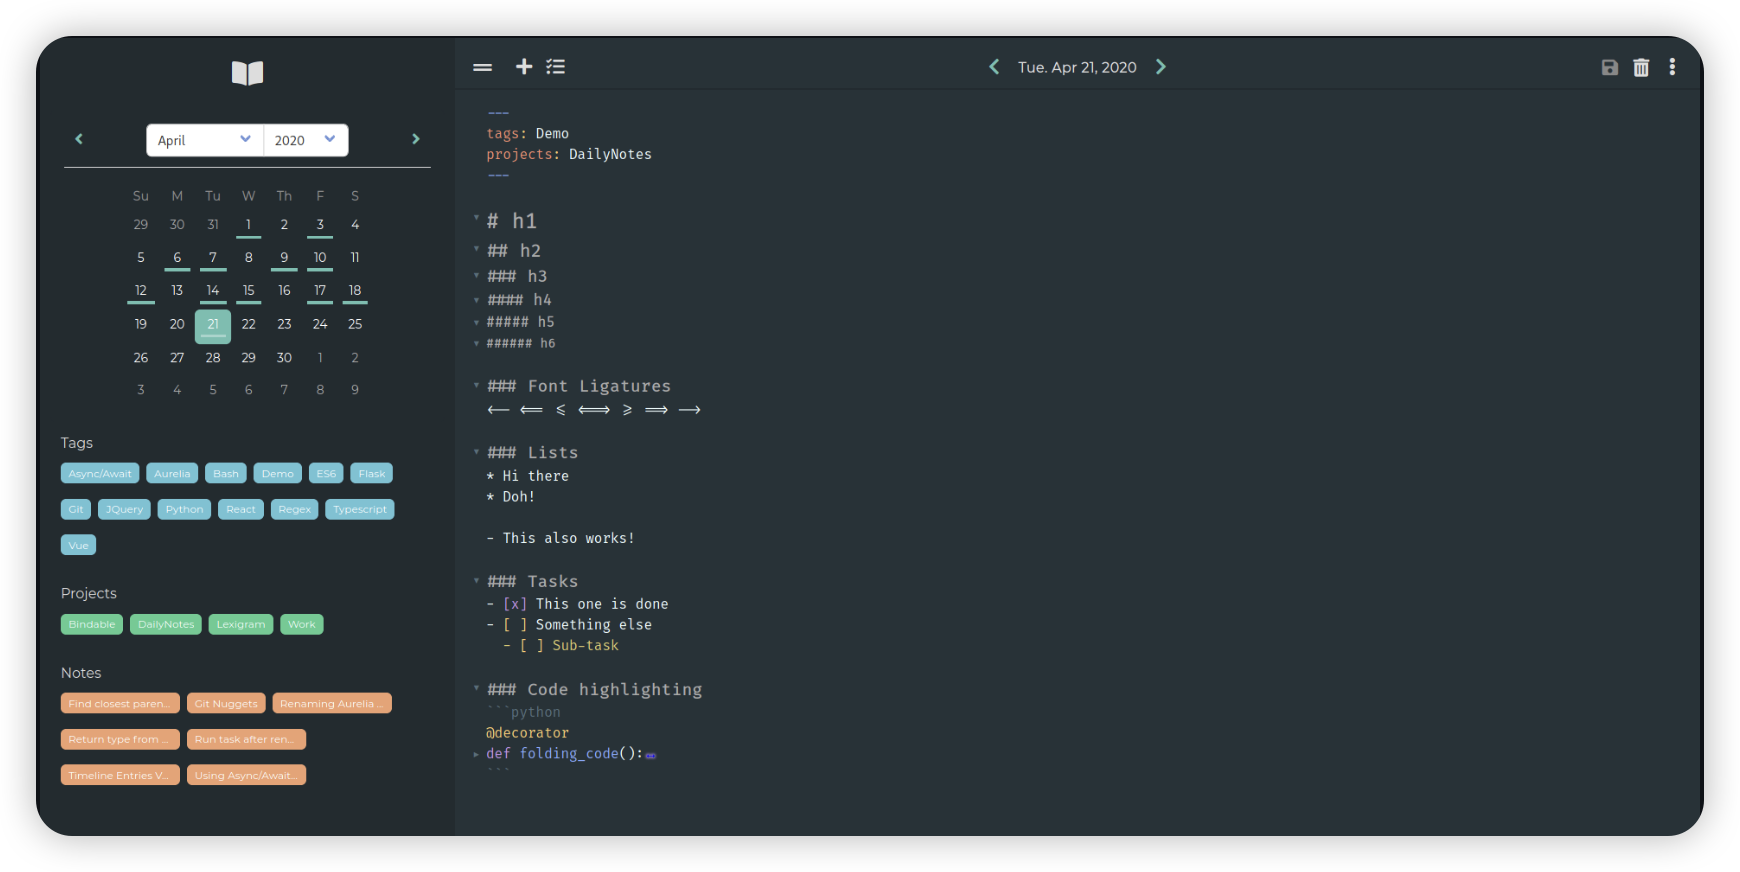
Task: Show next month in calendar
Action: (x=416, y=139)
